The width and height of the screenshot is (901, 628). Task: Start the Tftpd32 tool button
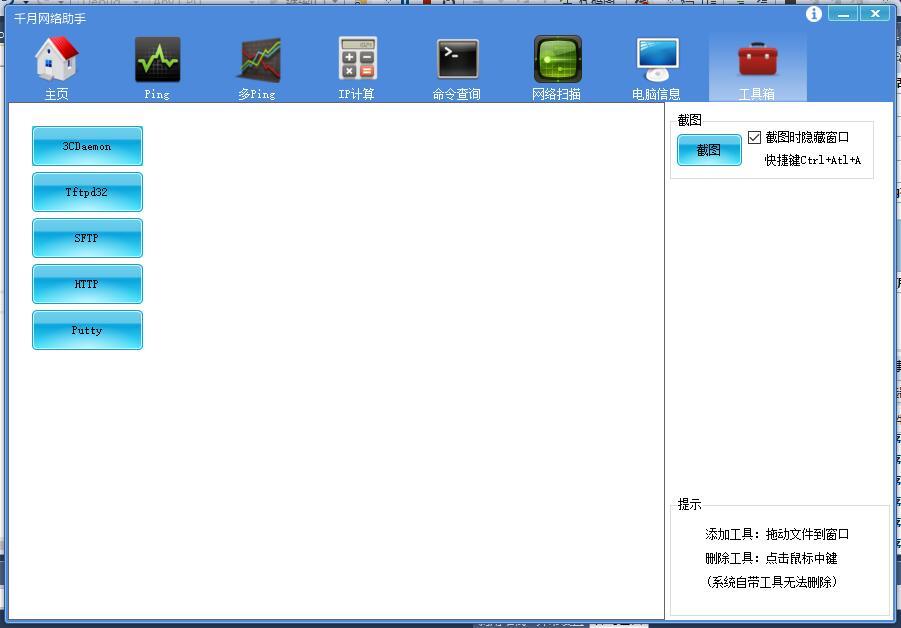[x=87, y=192]
